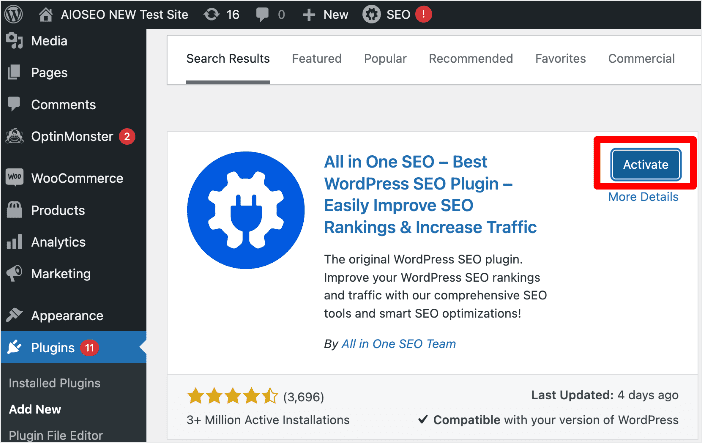This screenshot has width=702, height=443.
Task: Click the updates count 16
Action: tap(233, 15)
